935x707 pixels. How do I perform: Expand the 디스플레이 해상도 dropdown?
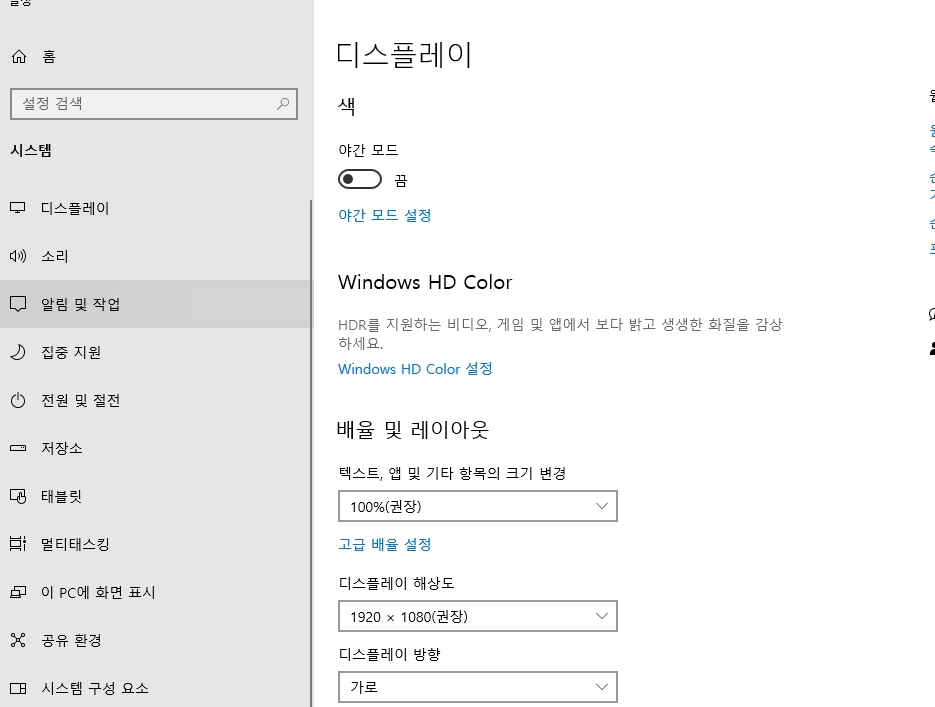(477, 616)
